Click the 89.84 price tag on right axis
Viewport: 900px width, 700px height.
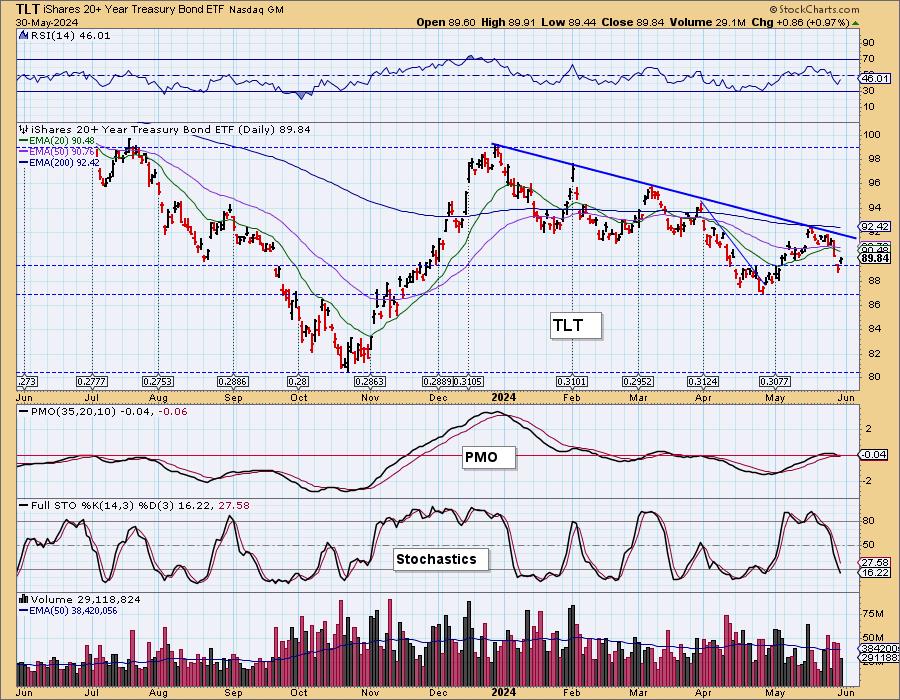(x=875, y=259)
